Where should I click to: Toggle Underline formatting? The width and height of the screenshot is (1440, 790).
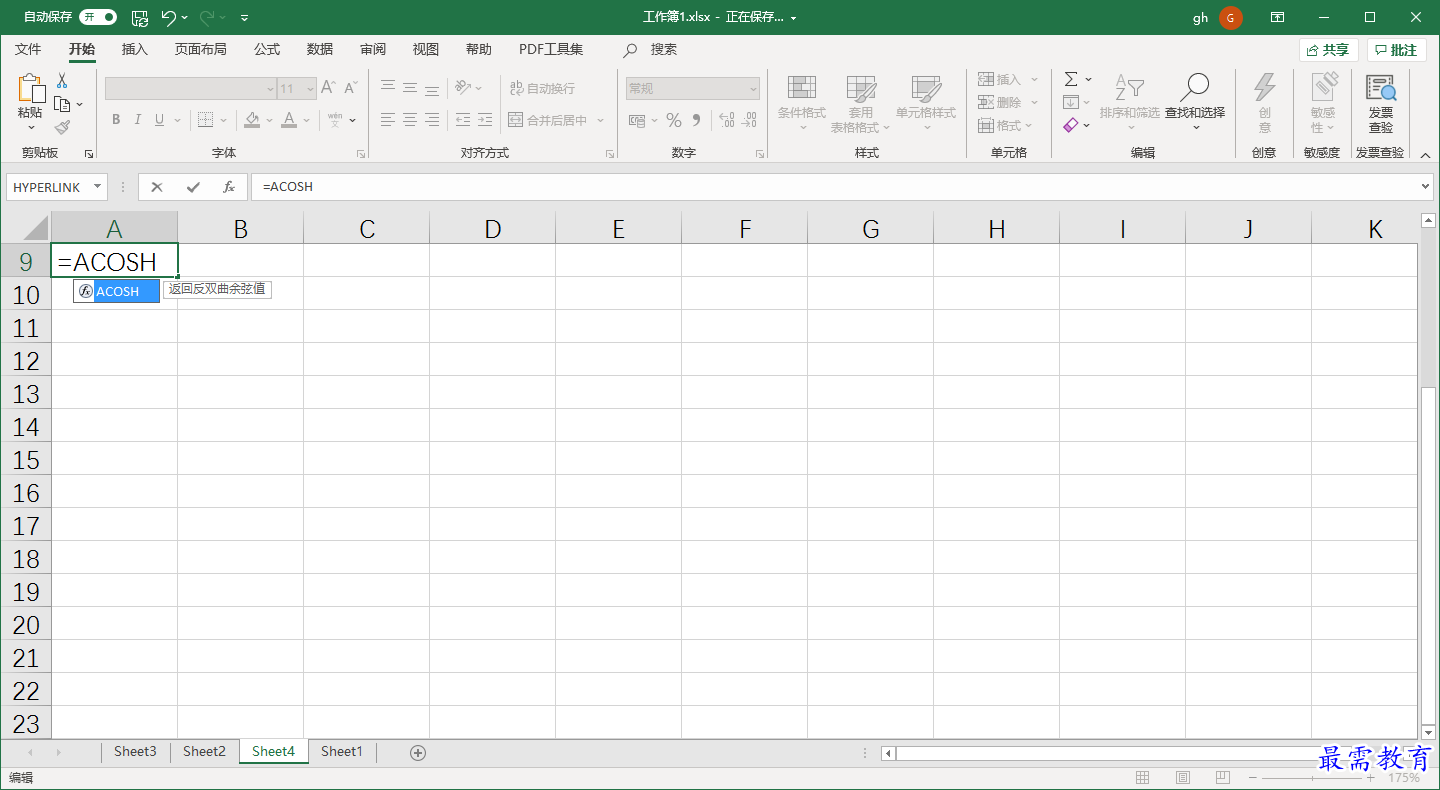[158, 120]
